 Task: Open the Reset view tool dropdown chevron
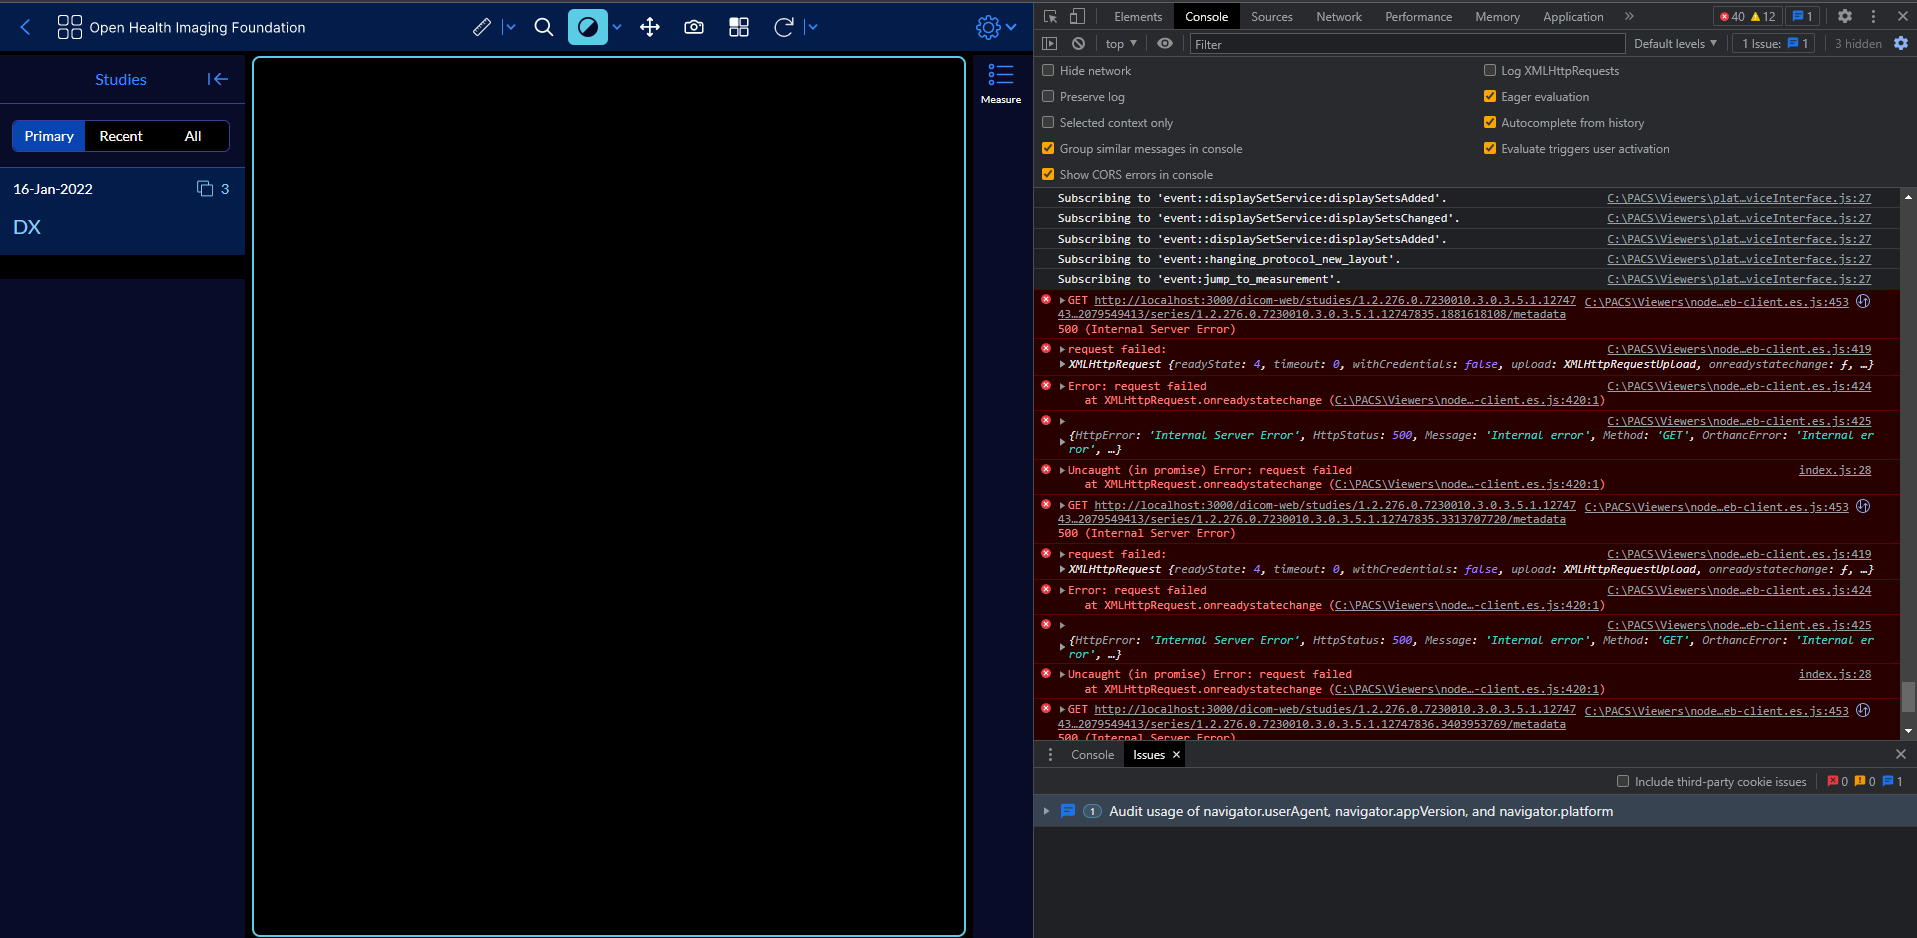coord(811,27)
